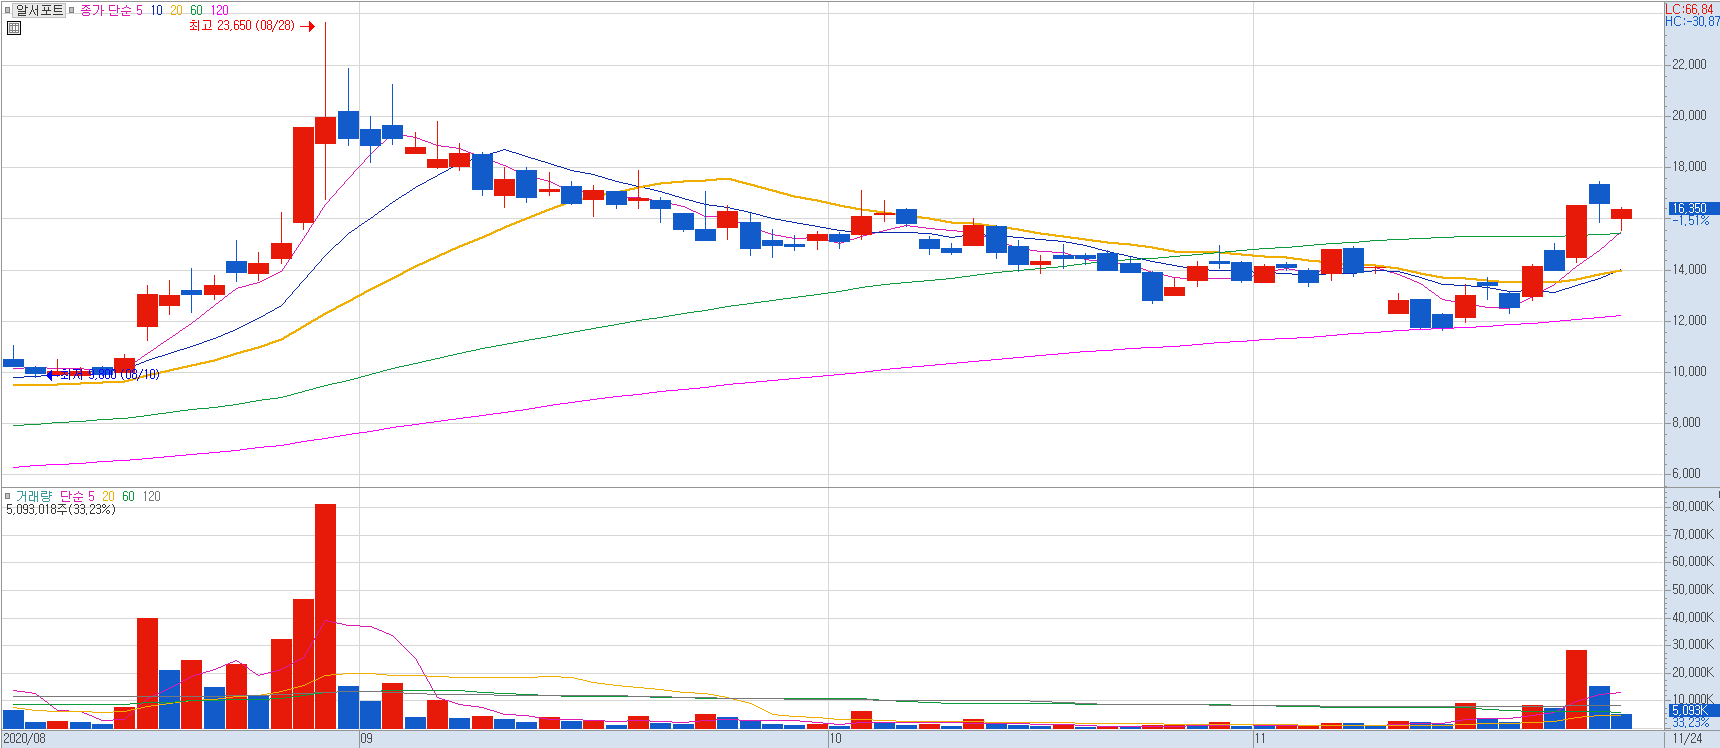Toggle the square marker before 종가 단순

[71, 10]
